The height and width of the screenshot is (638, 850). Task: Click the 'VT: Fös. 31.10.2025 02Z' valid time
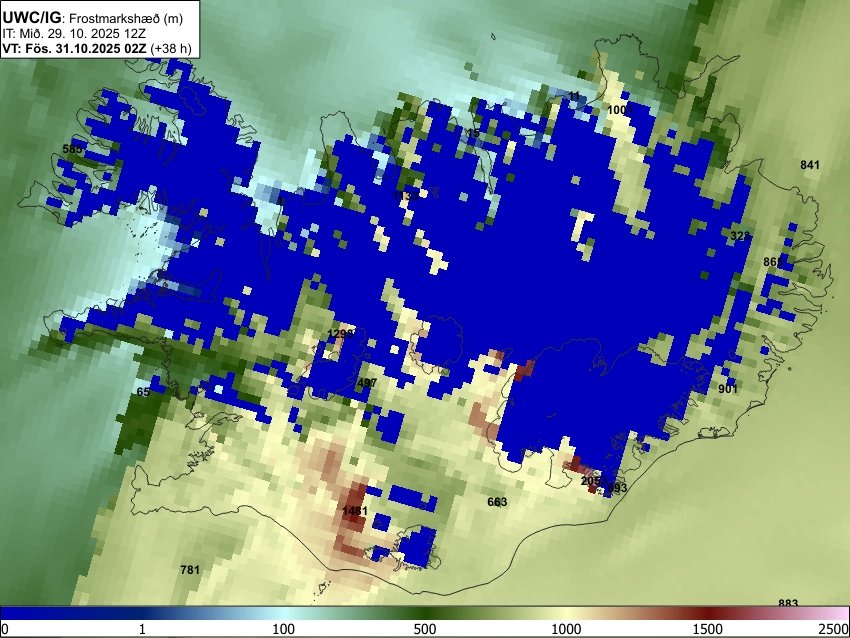point(74,48)
